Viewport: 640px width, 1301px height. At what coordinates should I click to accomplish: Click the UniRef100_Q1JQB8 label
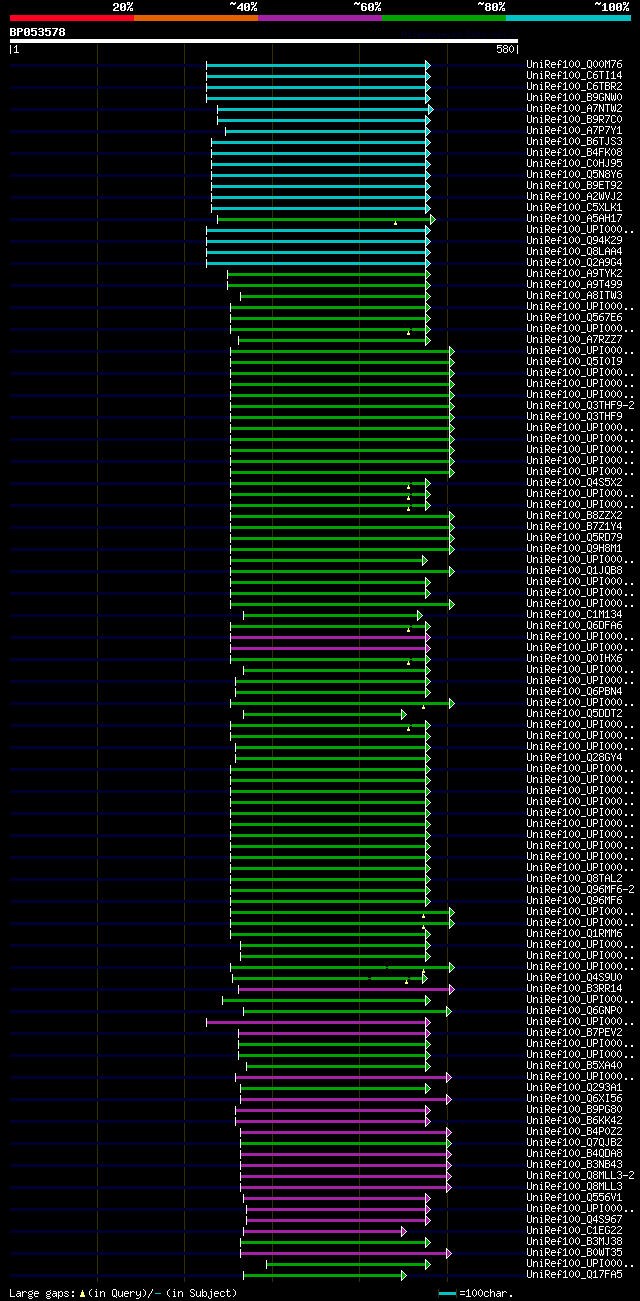pyautogui.click(x=574, y=571)
